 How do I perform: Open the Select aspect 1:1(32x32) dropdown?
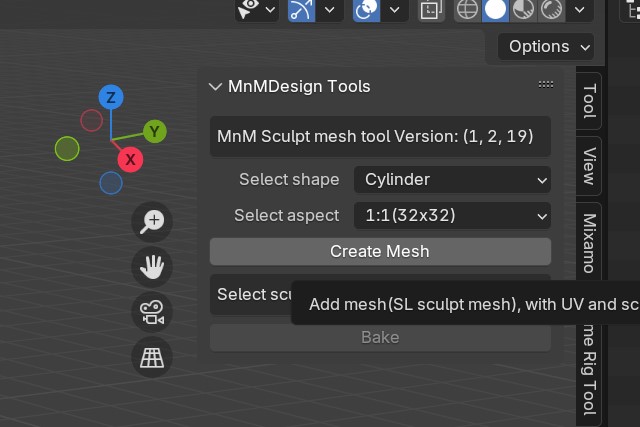point(452,216)
